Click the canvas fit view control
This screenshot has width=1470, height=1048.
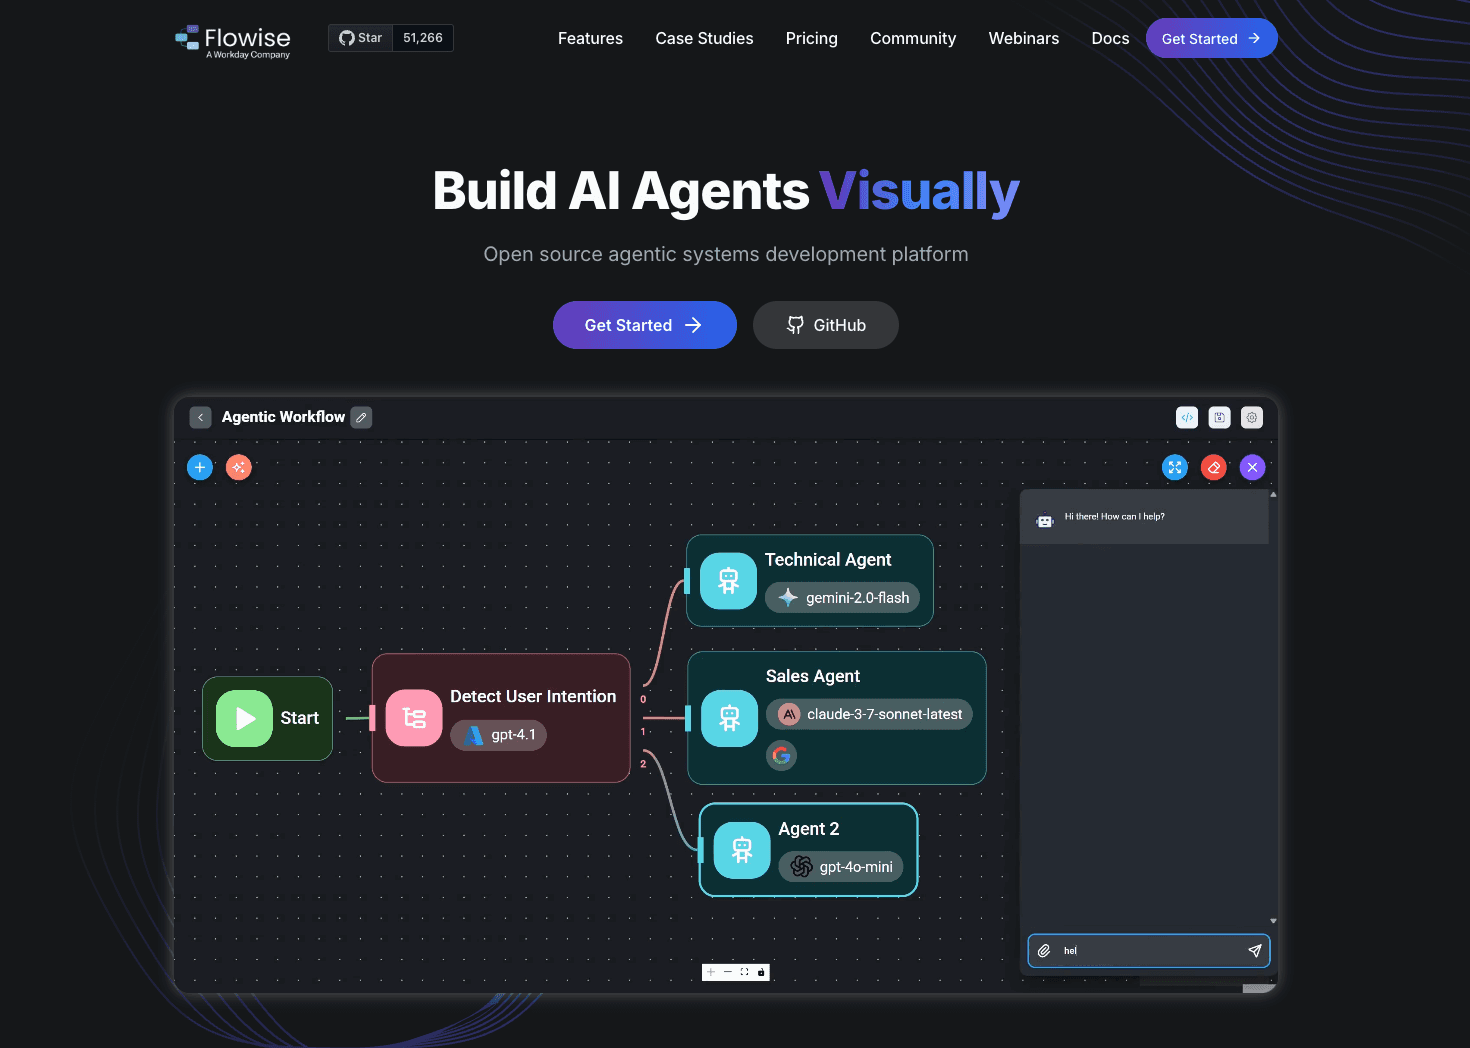[x=744, y=972]
